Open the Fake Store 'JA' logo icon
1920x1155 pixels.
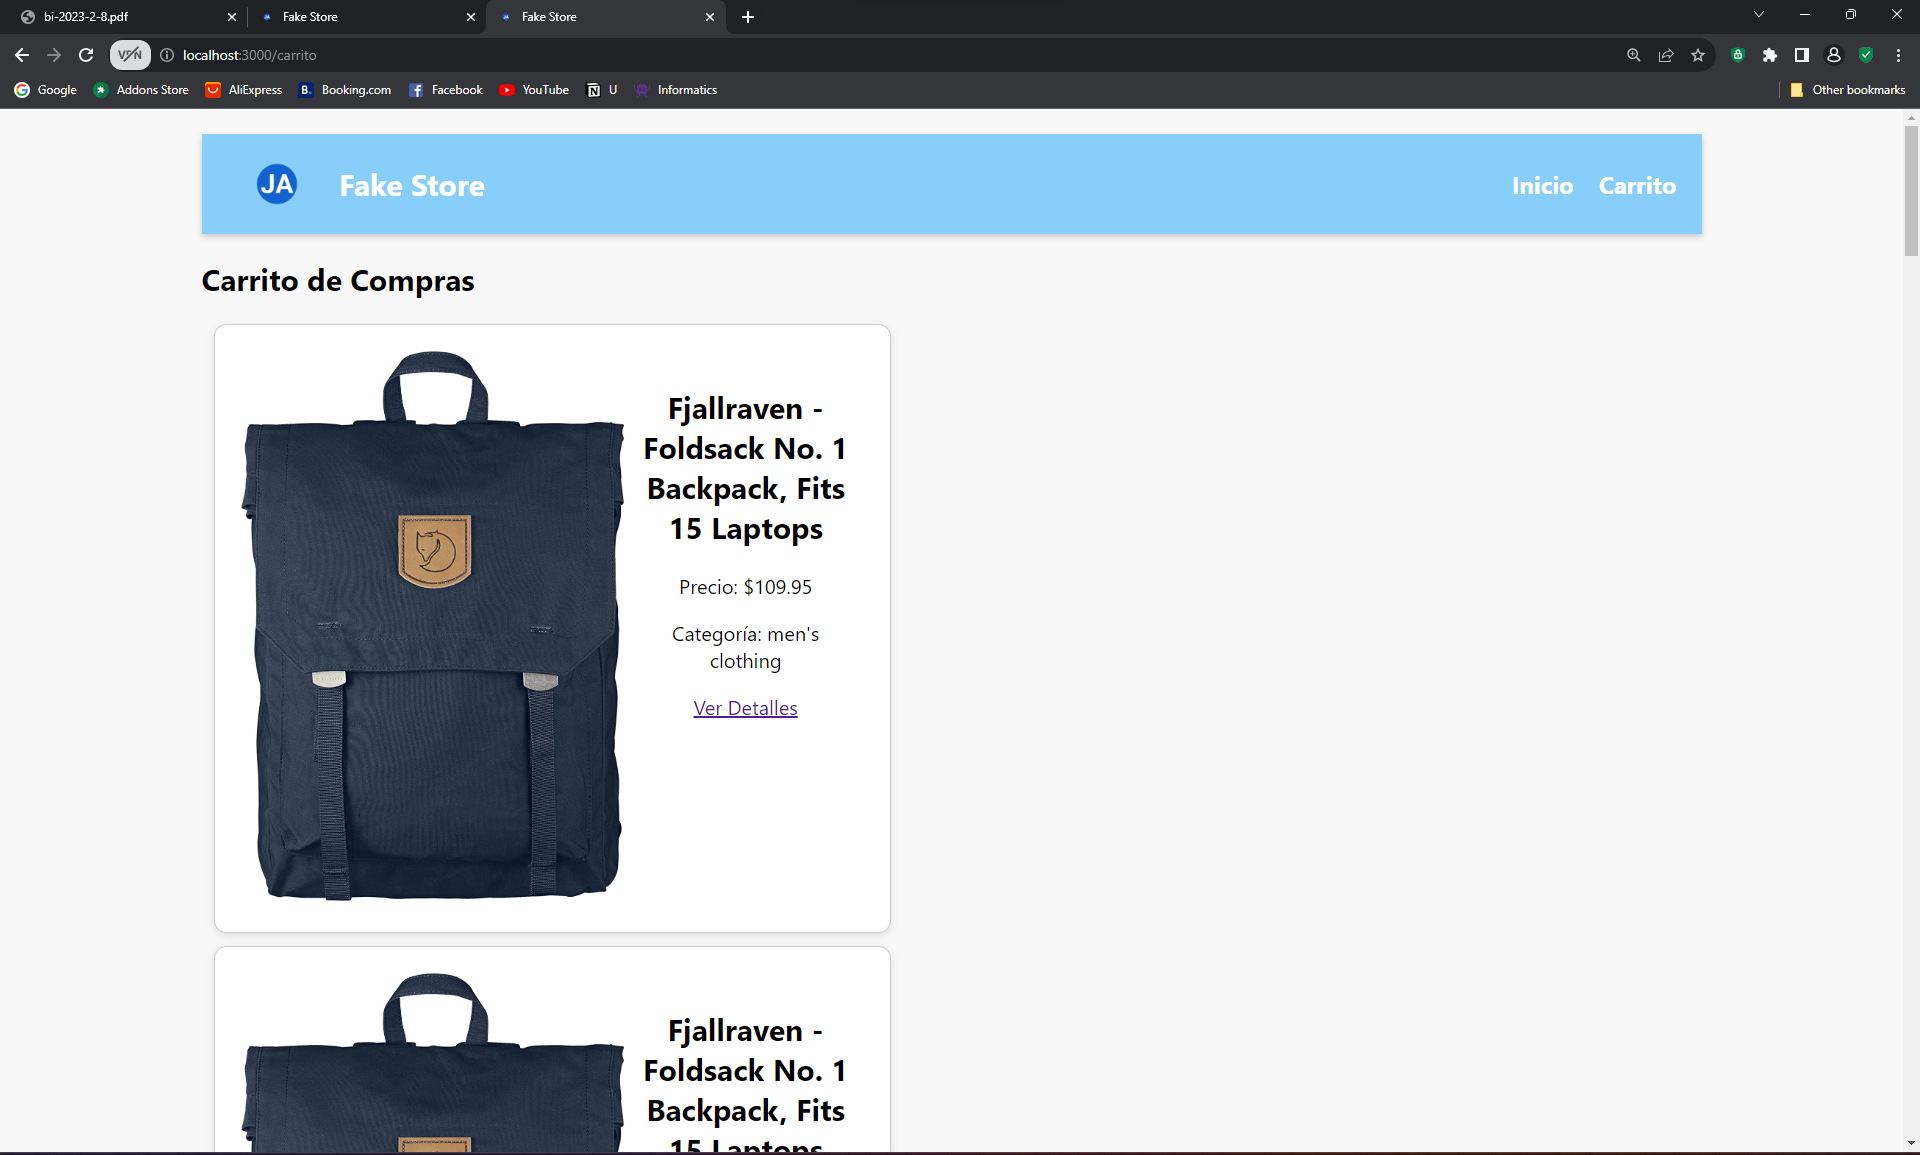pyautogui.click(x=276, y=184)
